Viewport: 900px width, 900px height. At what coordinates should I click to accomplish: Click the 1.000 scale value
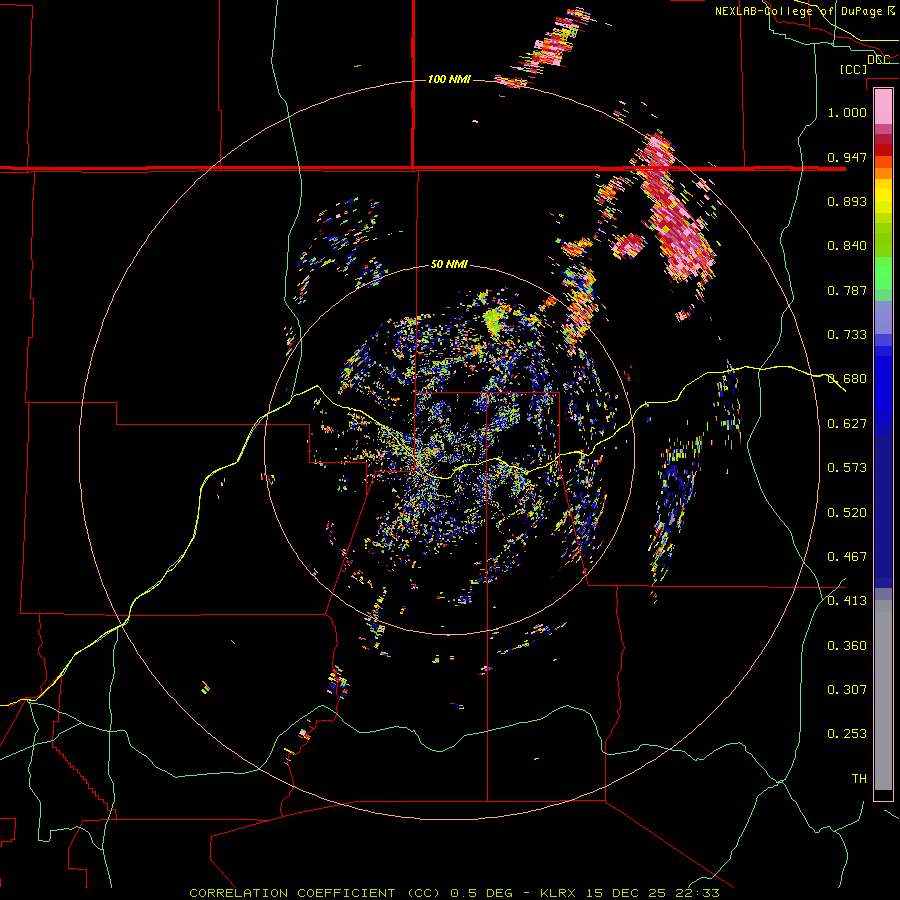(x=847, y=112)
